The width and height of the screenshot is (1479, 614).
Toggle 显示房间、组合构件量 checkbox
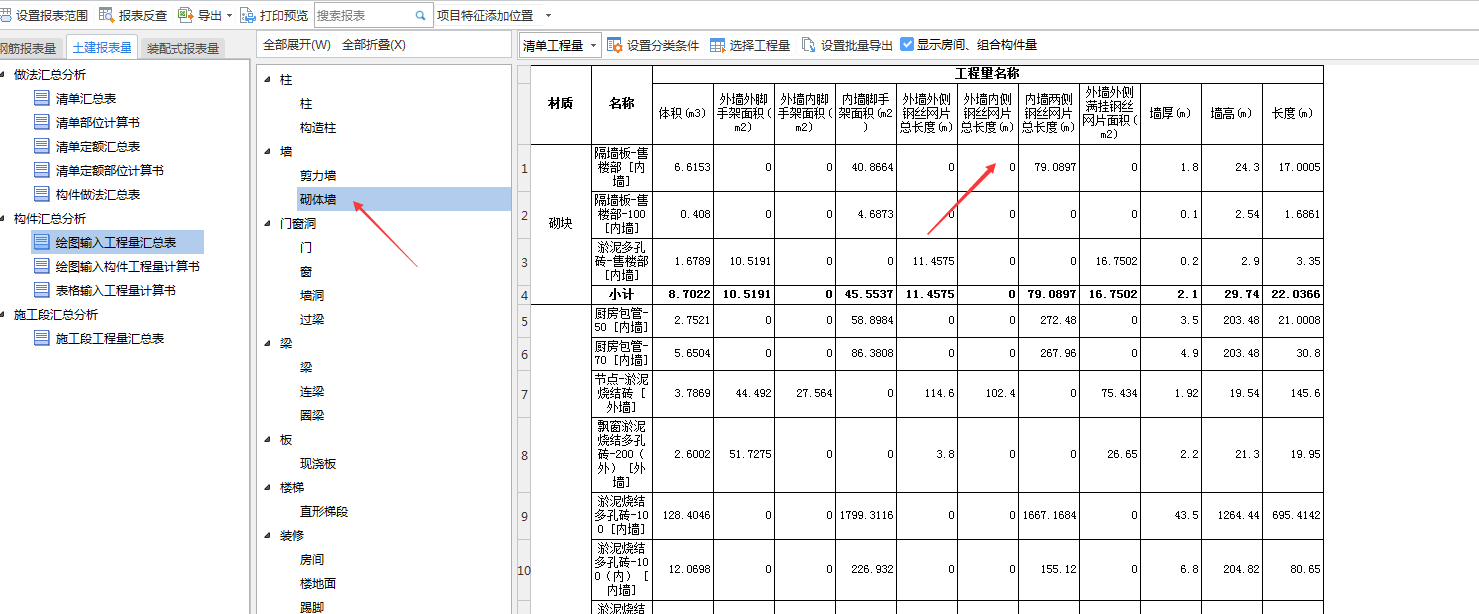point(907,44)
